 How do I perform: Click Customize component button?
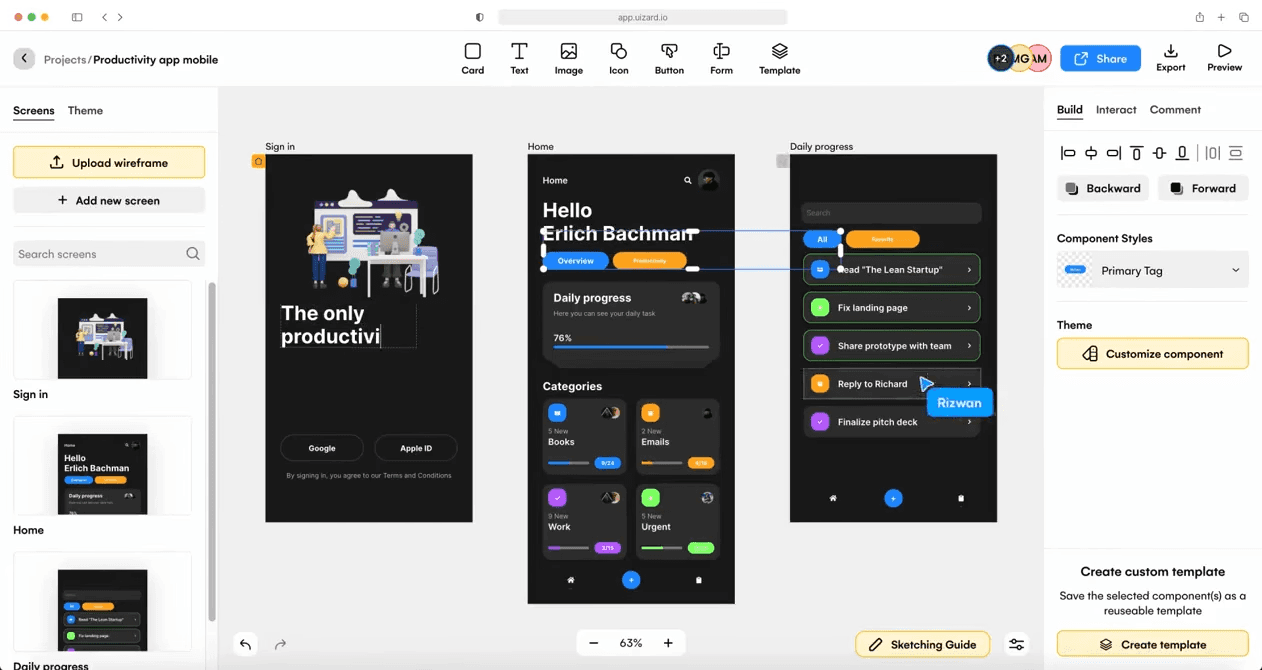tap(1152, 354)
